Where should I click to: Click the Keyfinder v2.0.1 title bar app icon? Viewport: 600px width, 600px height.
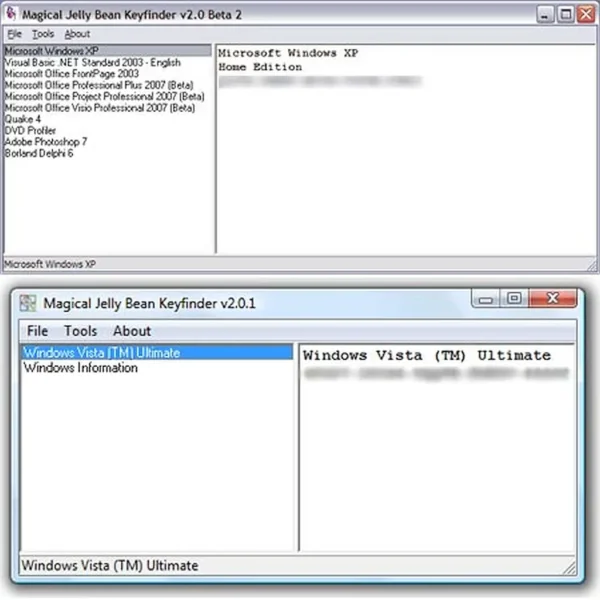(28, 303)
